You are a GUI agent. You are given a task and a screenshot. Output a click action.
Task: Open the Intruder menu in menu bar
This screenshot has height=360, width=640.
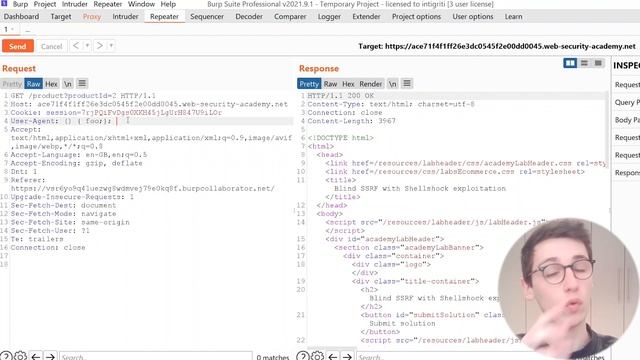point(75,4)
